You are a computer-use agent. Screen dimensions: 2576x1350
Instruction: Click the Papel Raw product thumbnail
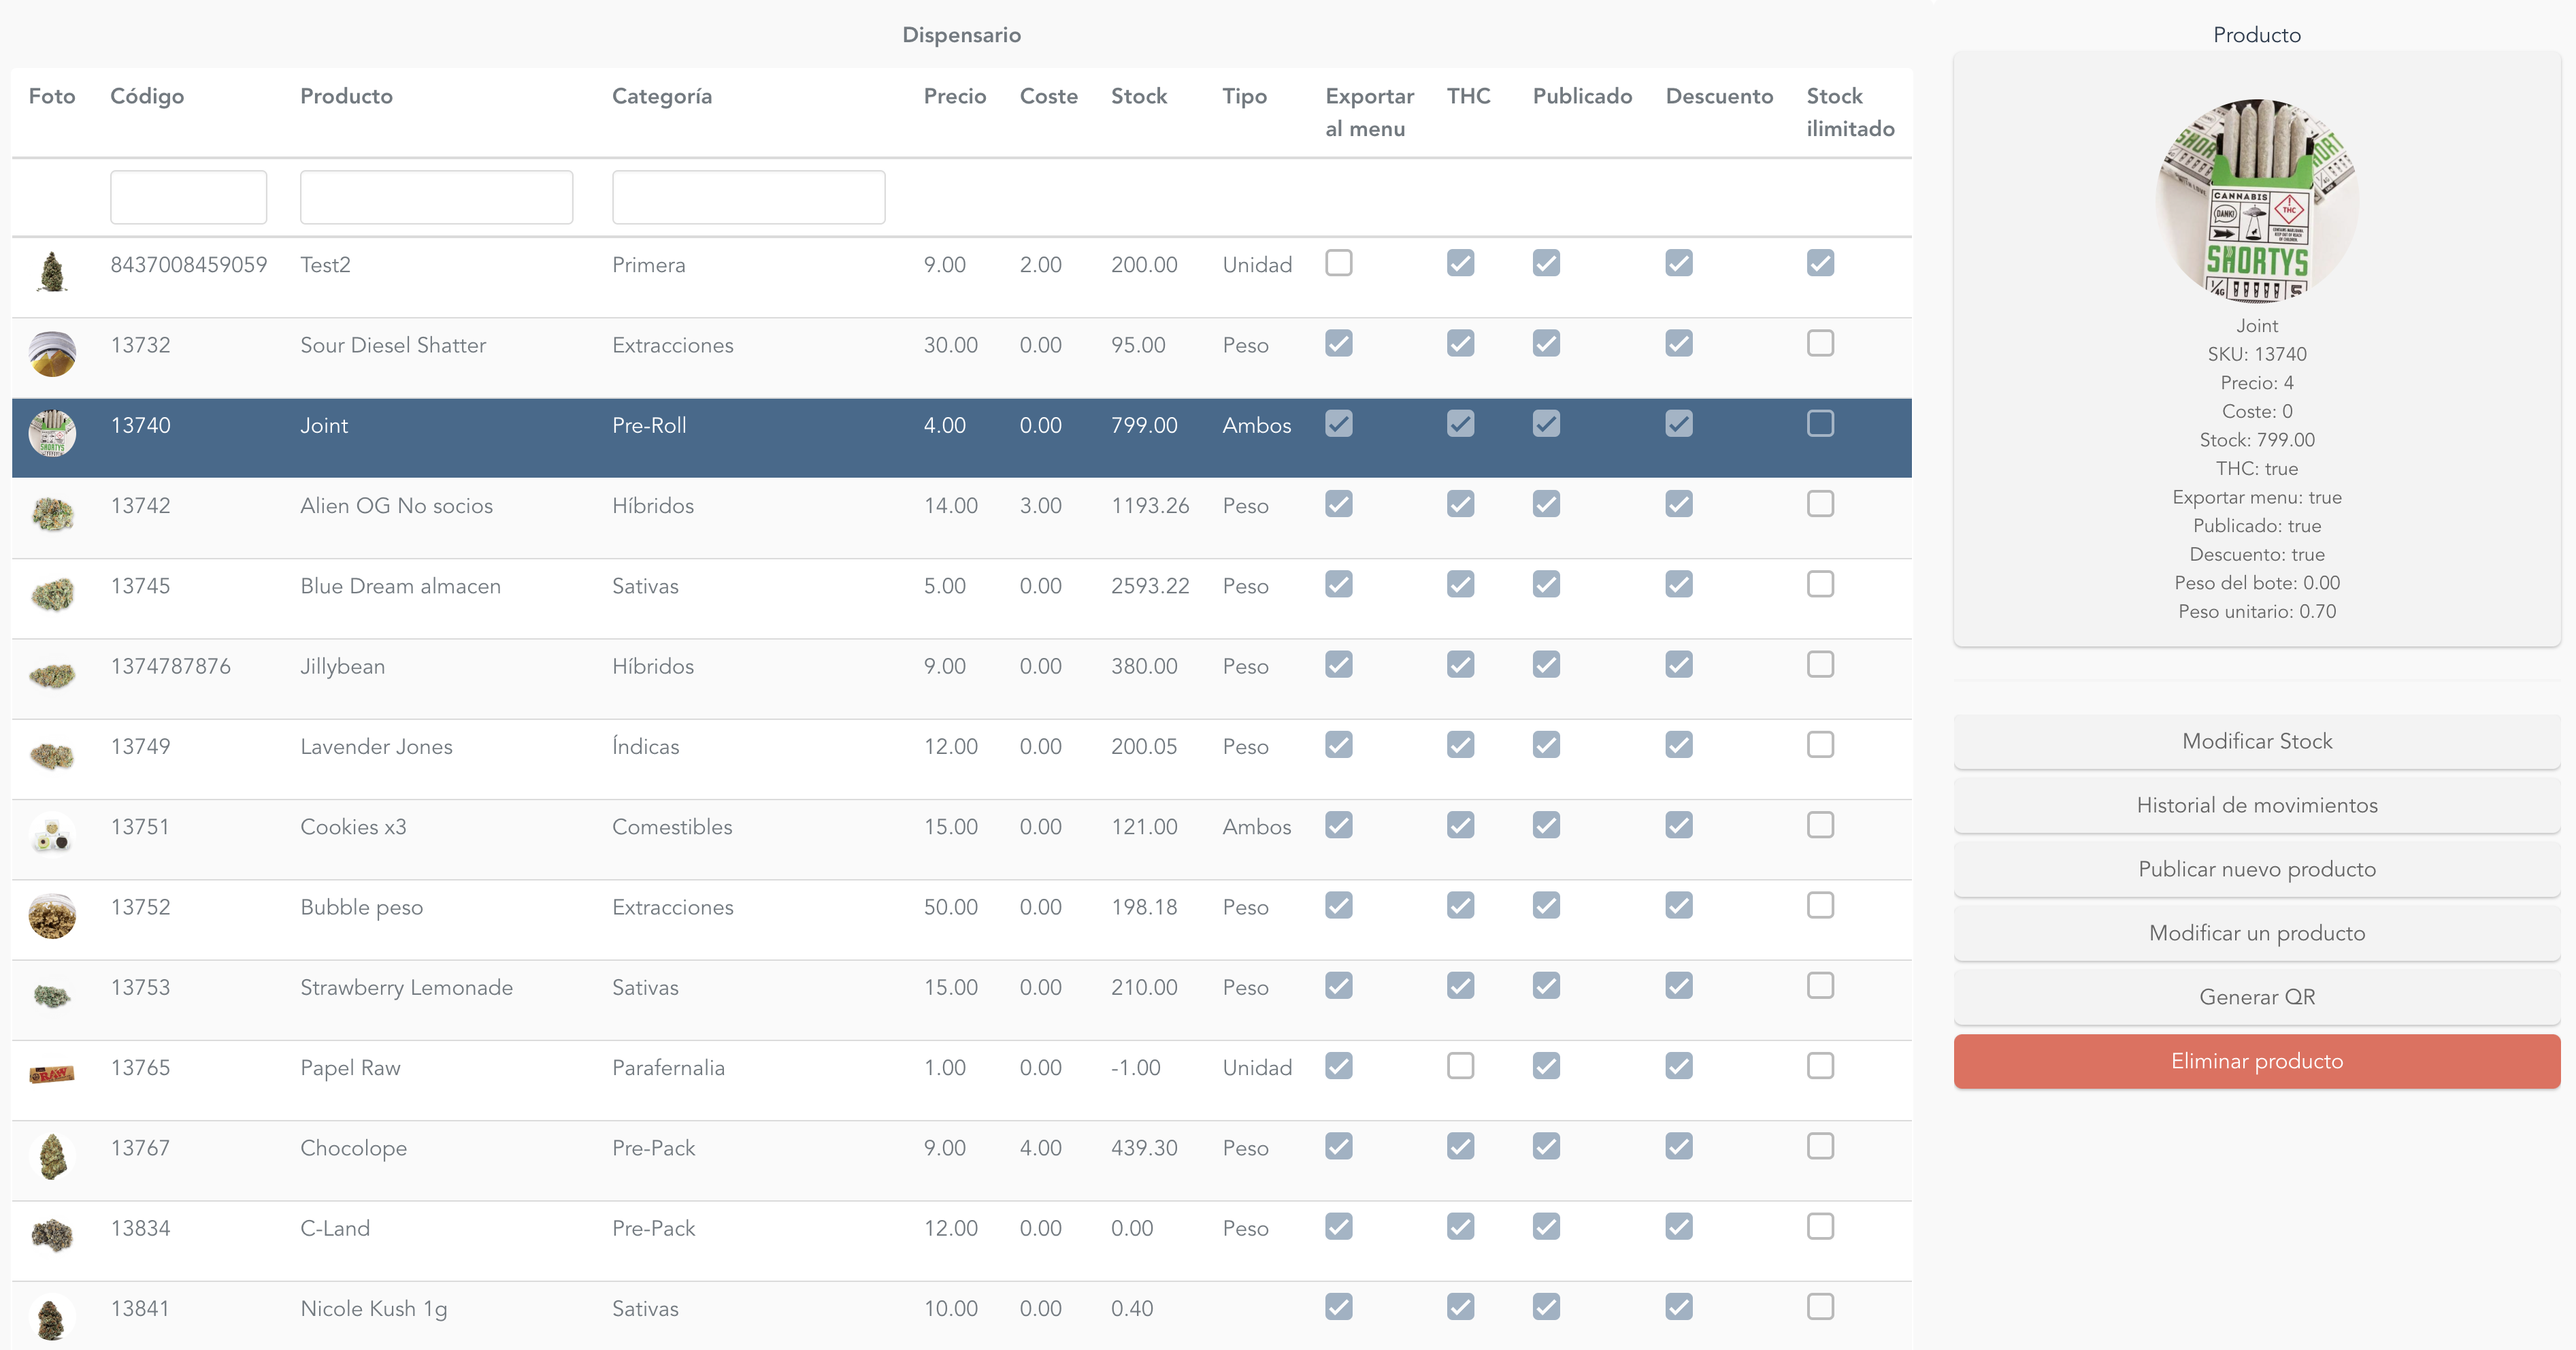tap(52, 1075)
